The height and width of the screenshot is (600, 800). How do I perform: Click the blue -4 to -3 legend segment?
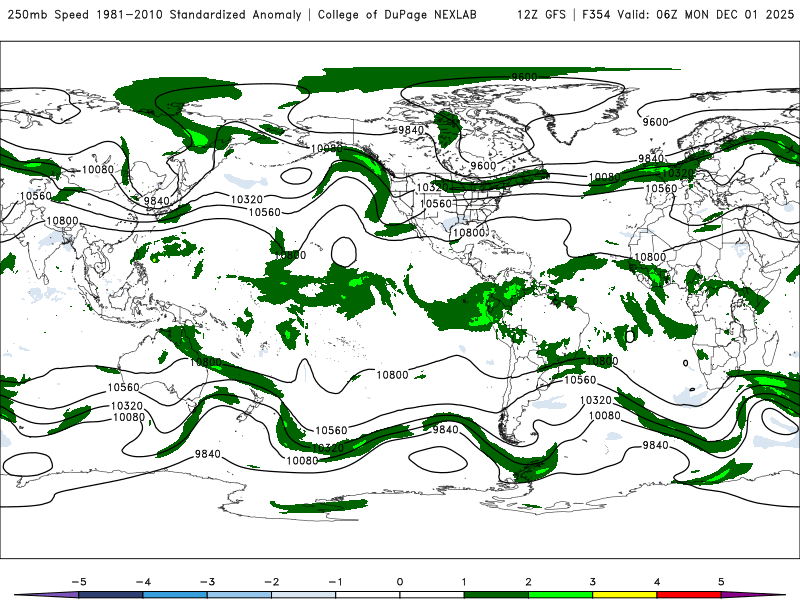175,595
